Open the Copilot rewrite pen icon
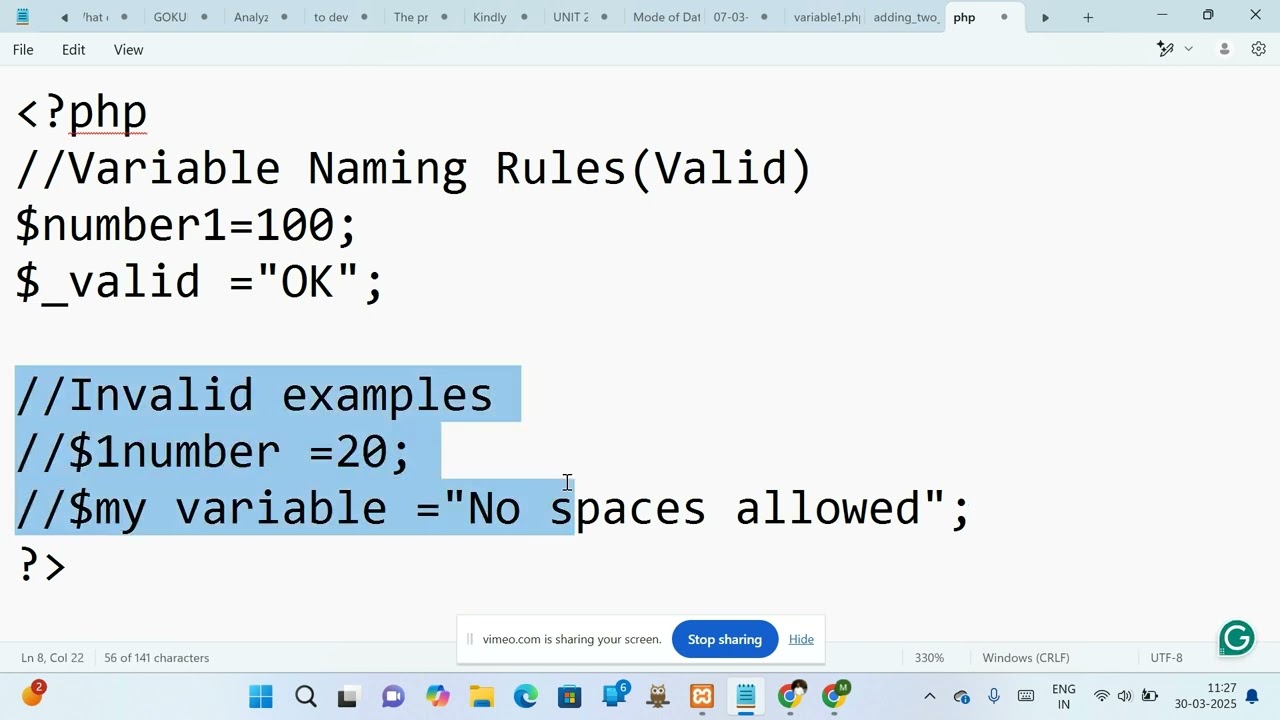The image size is (1280, 720). point(1165,49)
